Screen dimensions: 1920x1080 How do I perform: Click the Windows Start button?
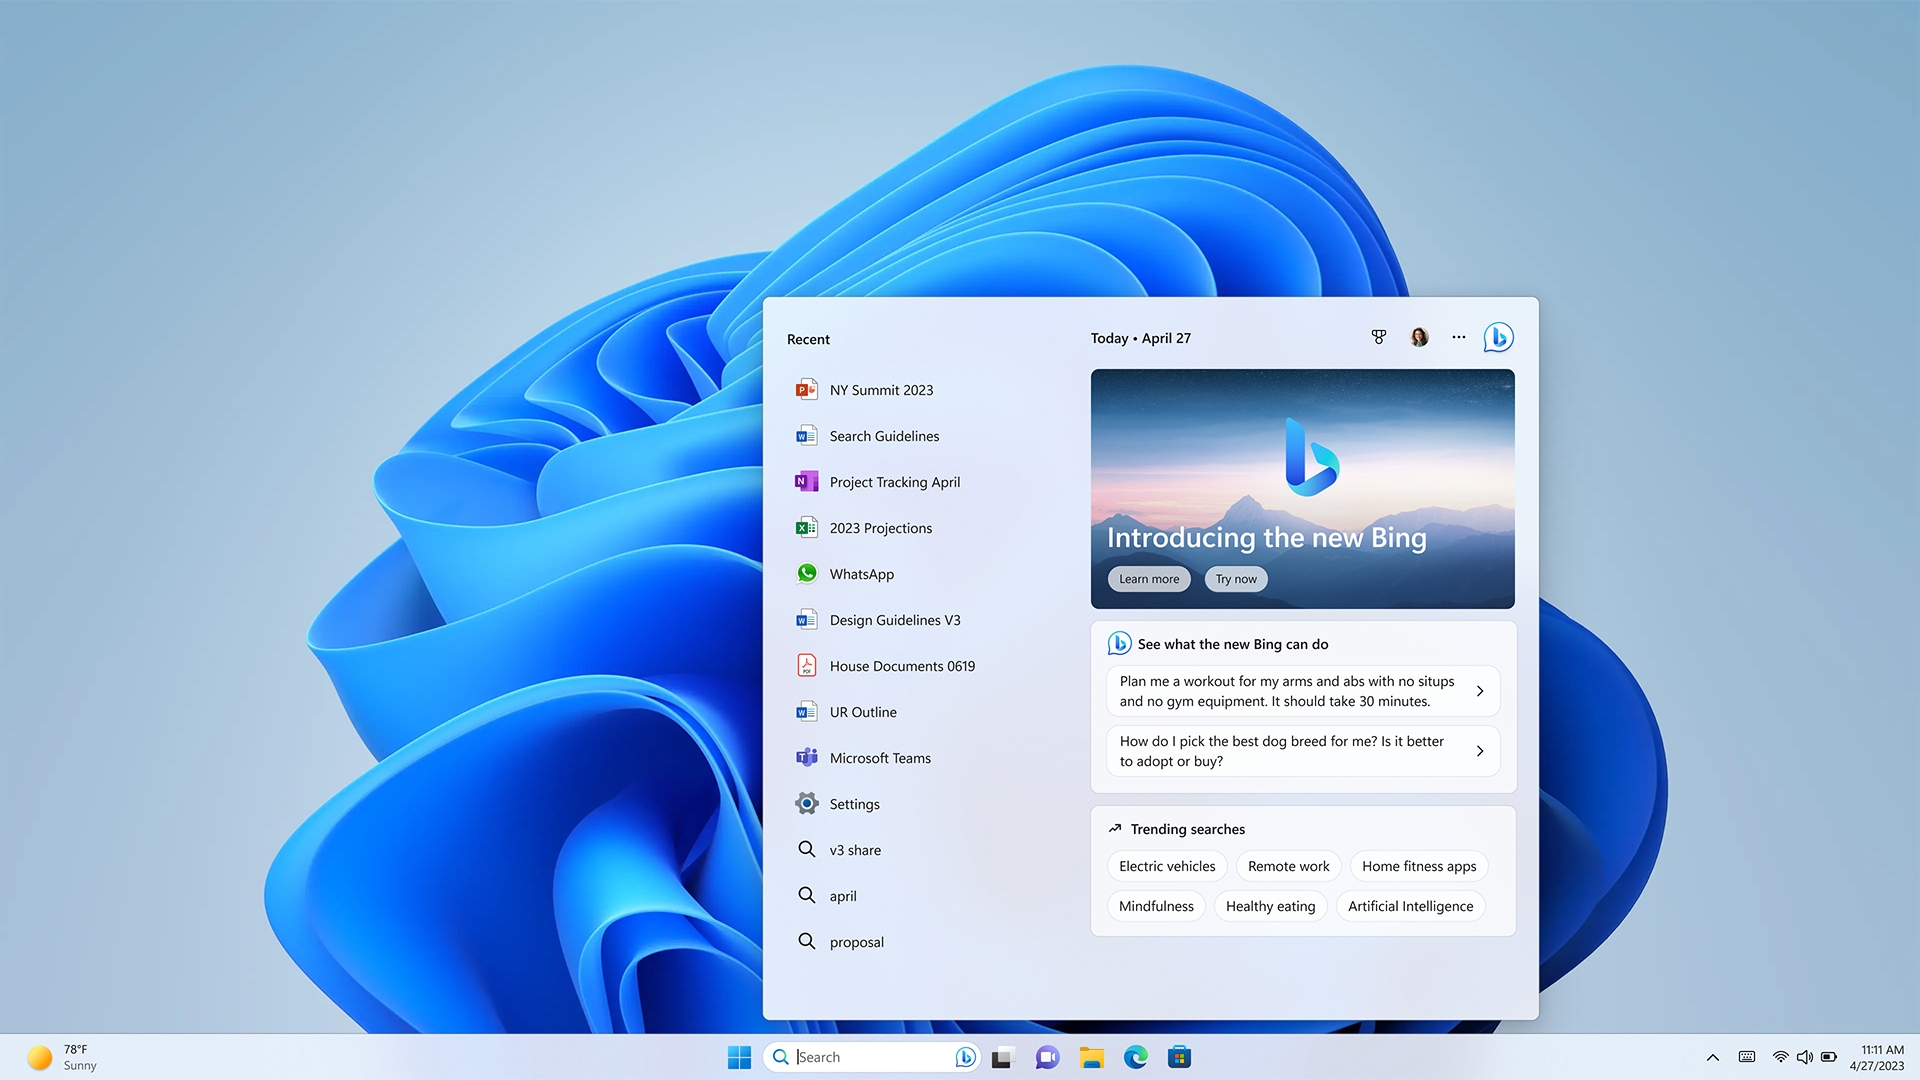coord(737,1056)
